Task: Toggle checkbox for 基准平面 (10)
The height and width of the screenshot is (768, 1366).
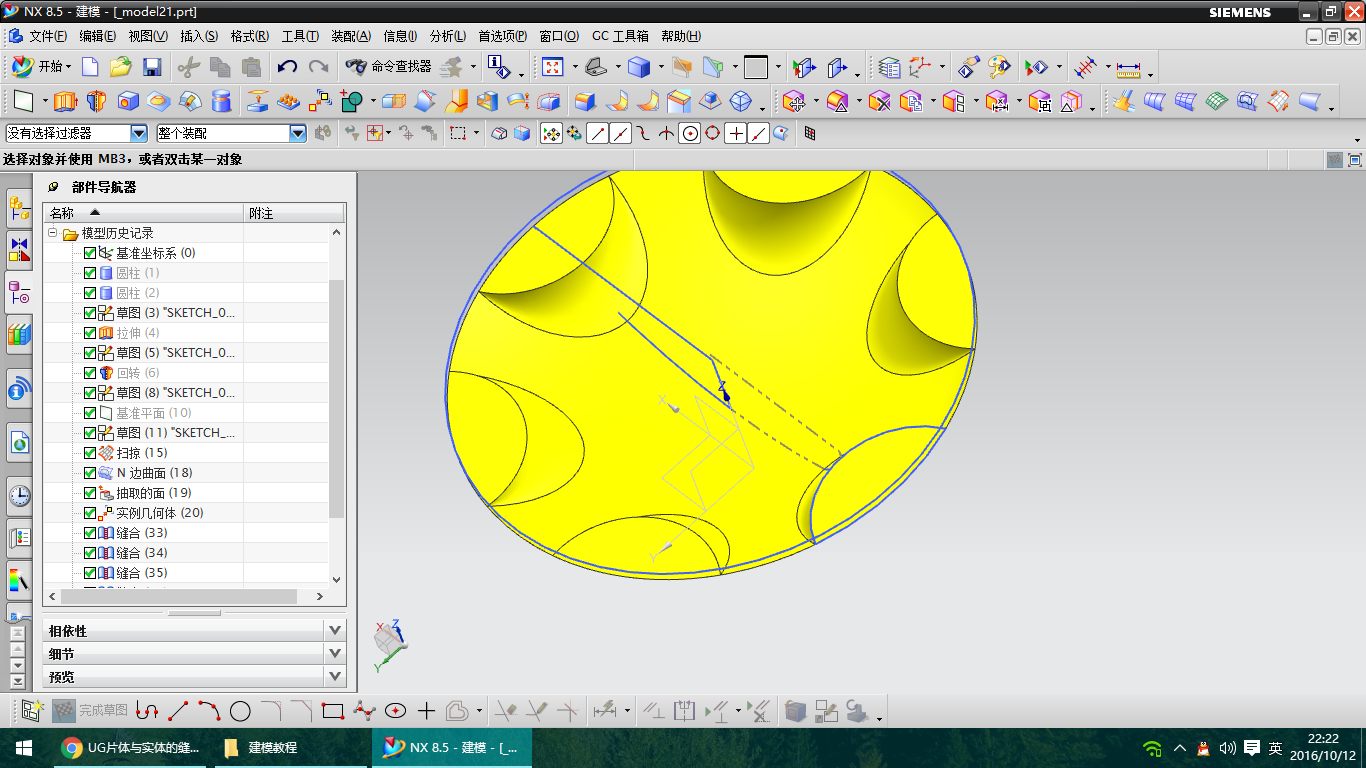Action: tap(90, 413)
